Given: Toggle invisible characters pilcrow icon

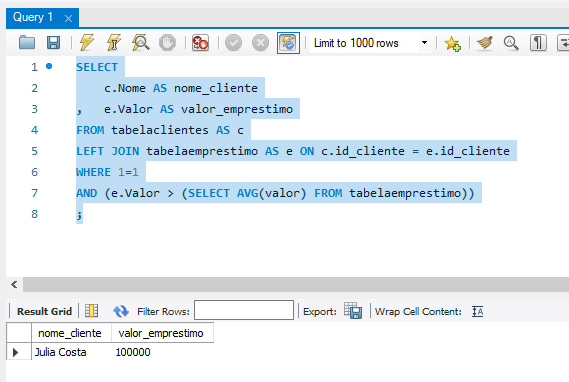Looking at the screenshot, I should [538, 43].
